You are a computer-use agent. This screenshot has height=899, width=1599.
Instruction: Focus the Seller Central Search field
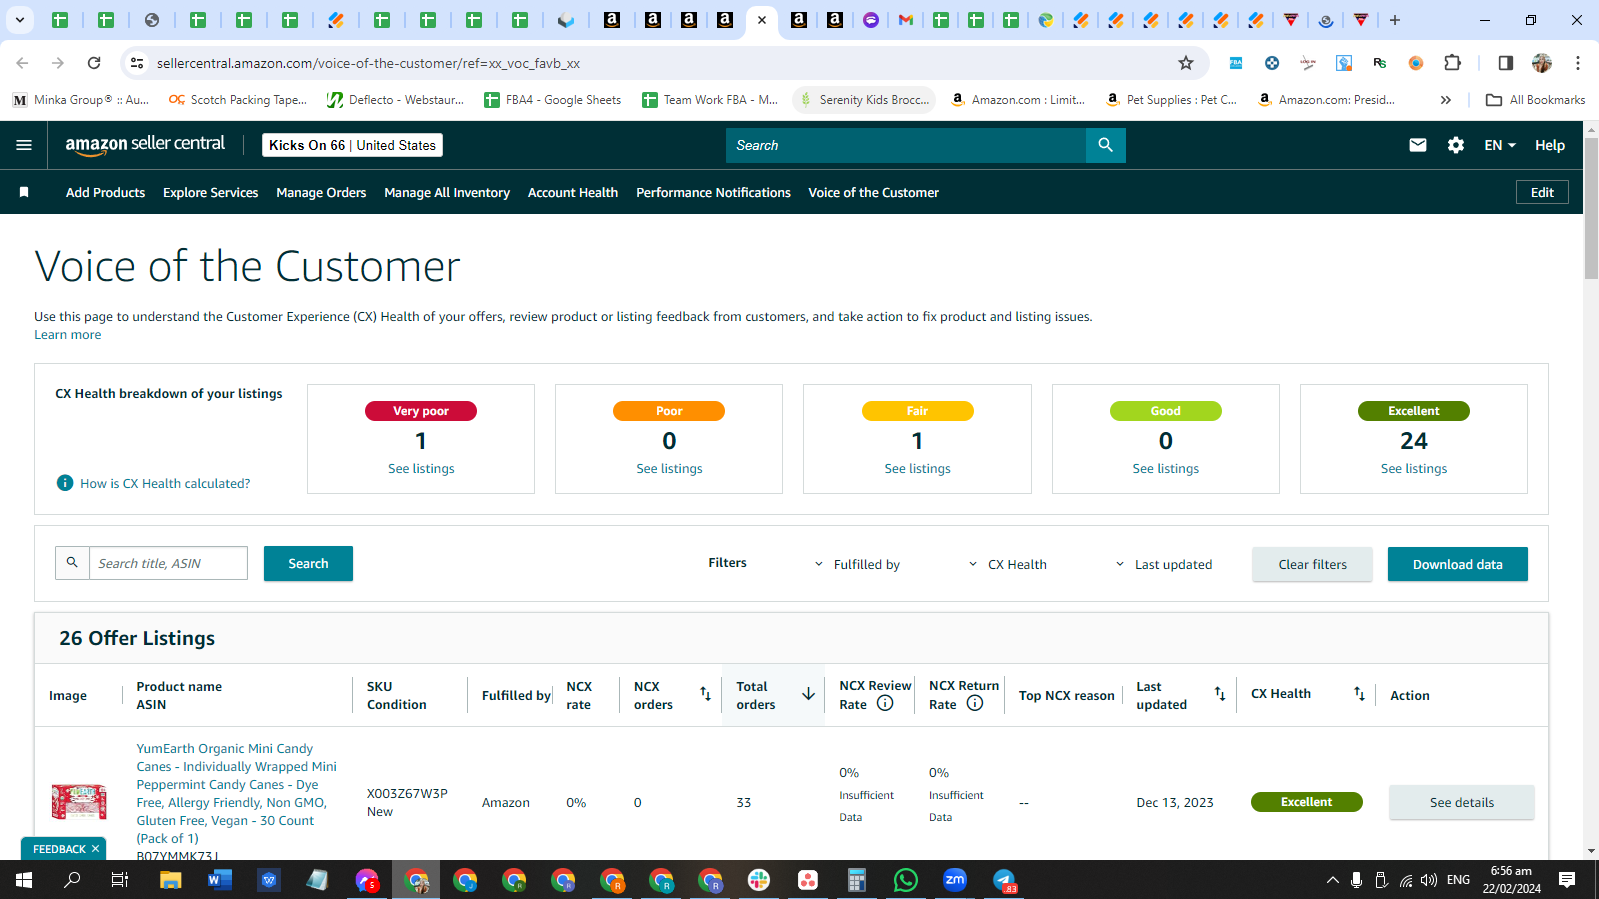click(x=906, y=145)
